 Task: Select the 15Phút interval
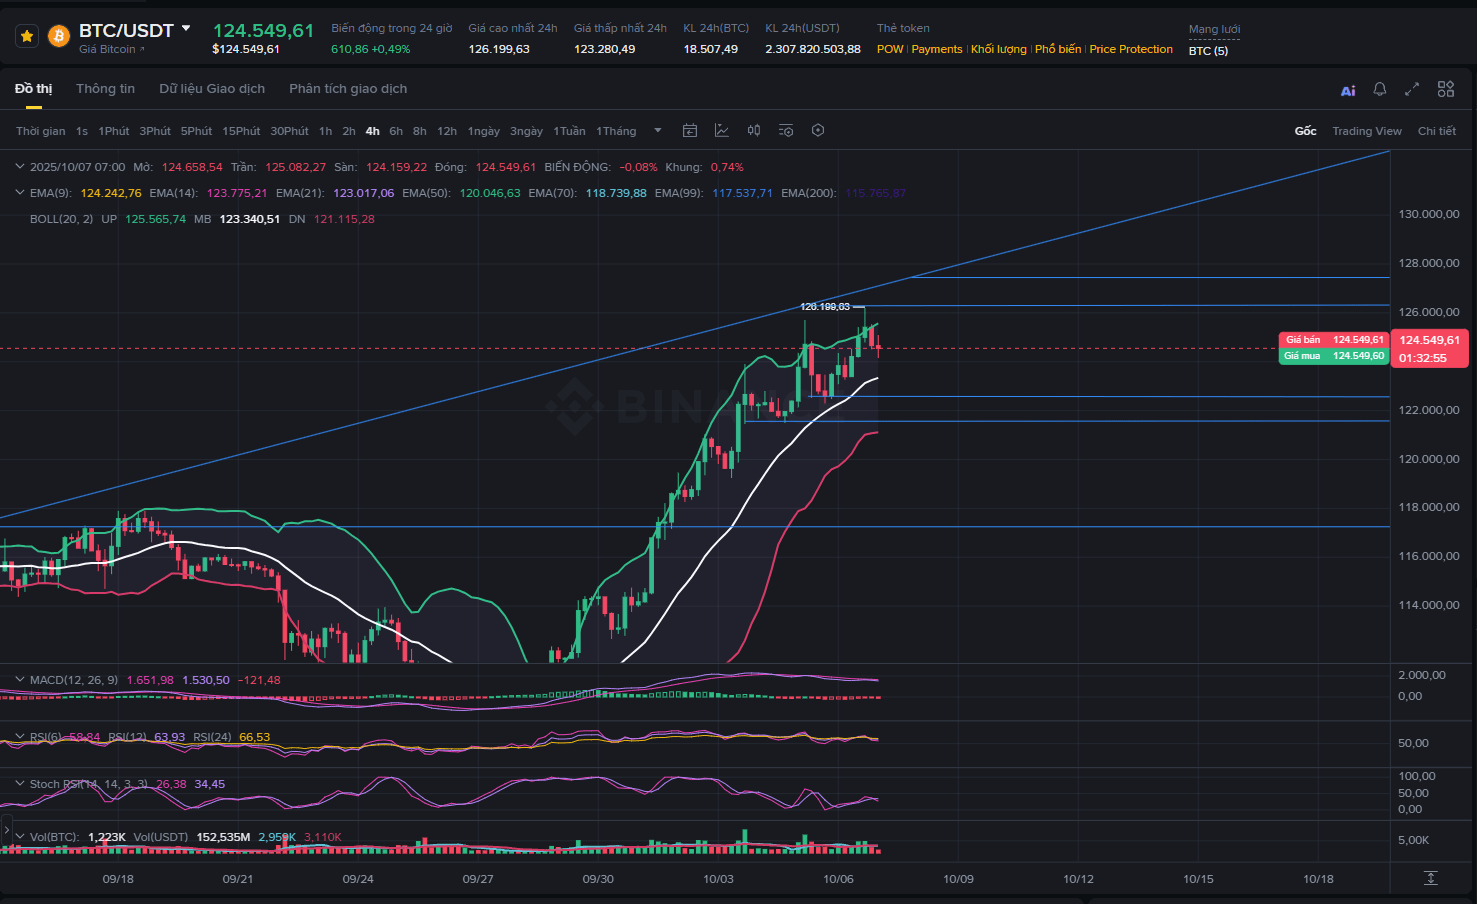coord(241,131)
